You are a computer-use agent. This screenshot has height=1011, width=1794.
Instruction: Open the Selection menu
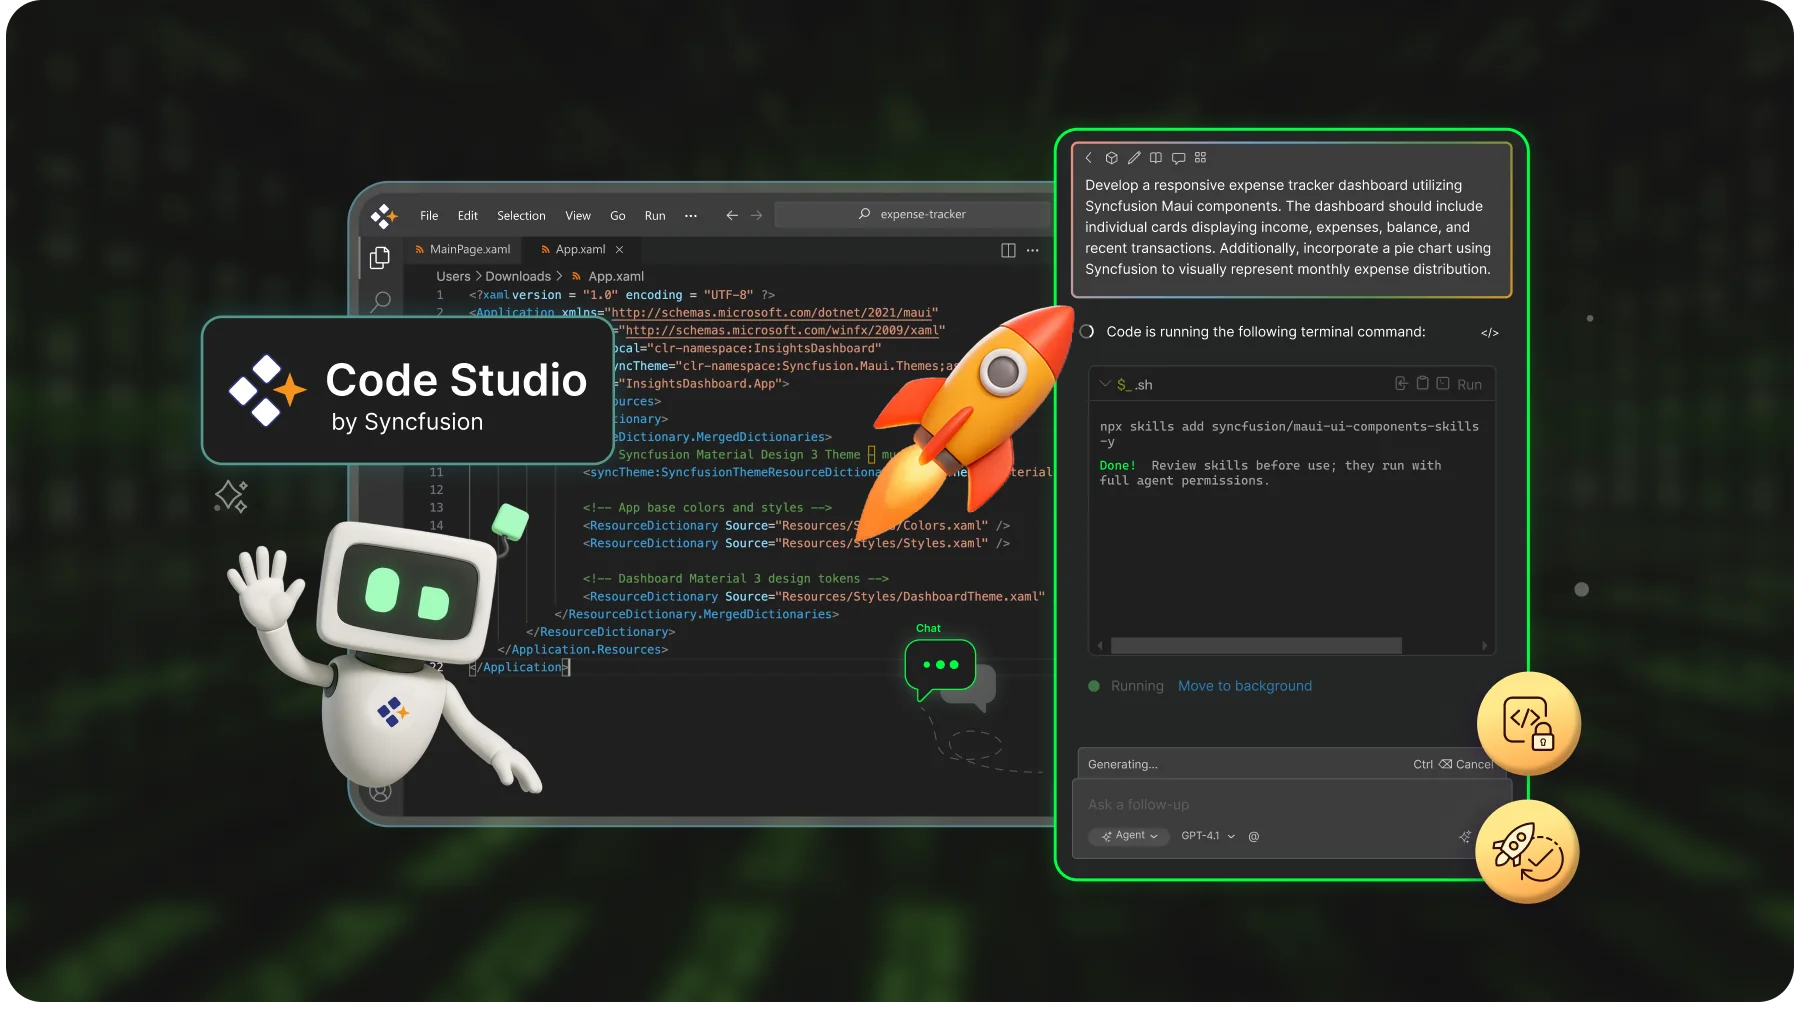tap(521, 216)
